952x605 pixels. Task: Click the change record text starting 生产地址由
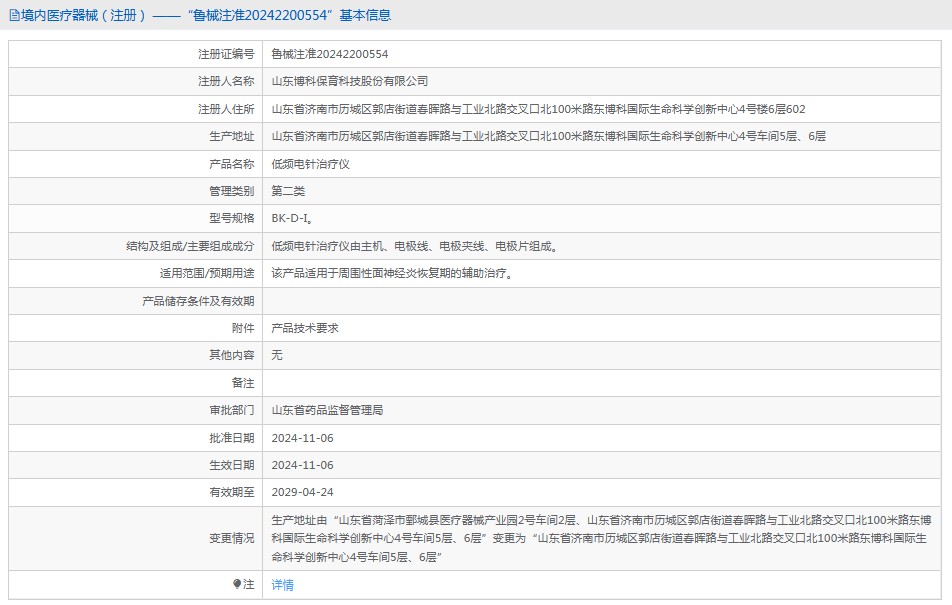(601, 538)
